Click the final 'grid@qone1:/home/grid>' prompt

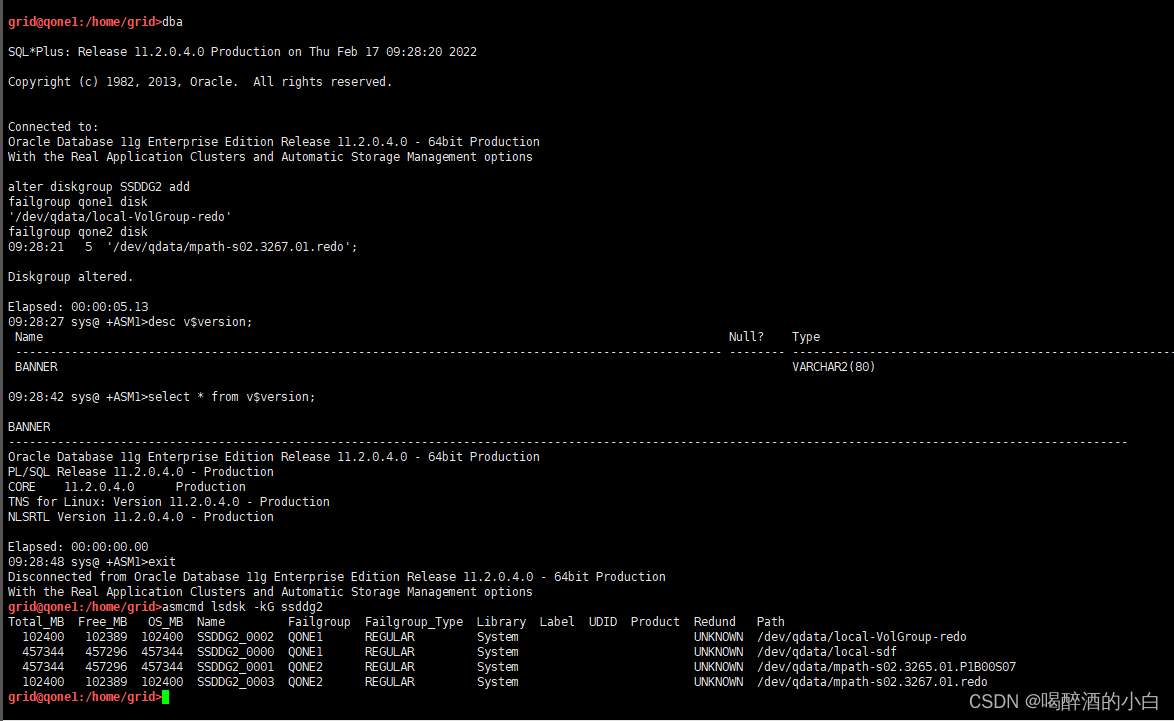pyautogui.click(x=85, y=697)
